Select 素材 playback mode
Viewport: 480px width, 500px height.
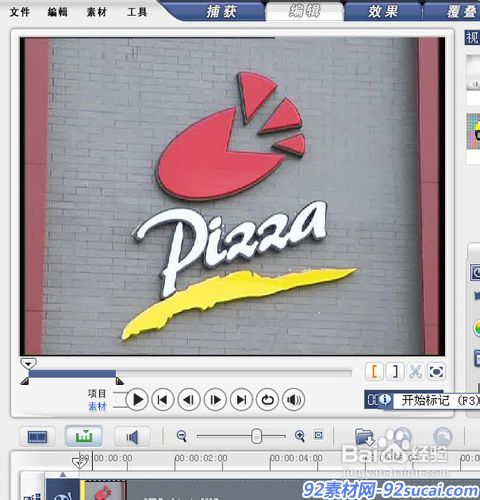click(x=97, y=406)
